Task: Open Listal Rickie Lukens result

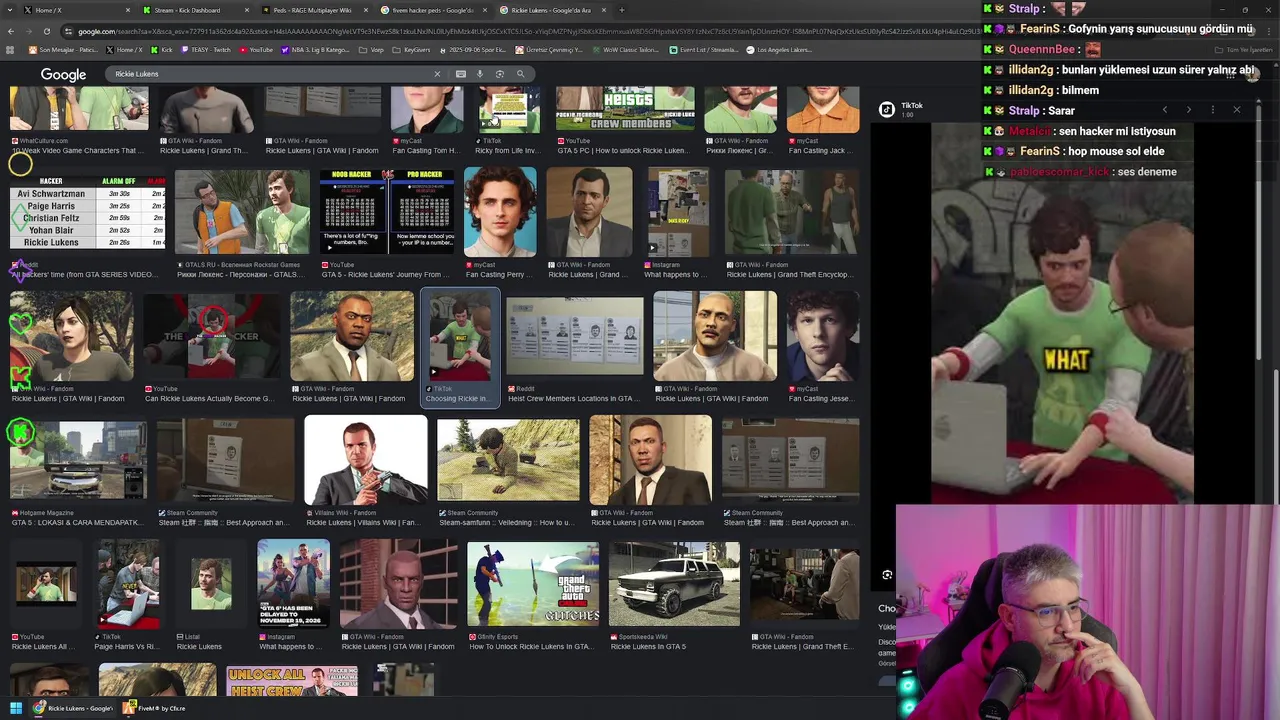Action: (211, 584)
